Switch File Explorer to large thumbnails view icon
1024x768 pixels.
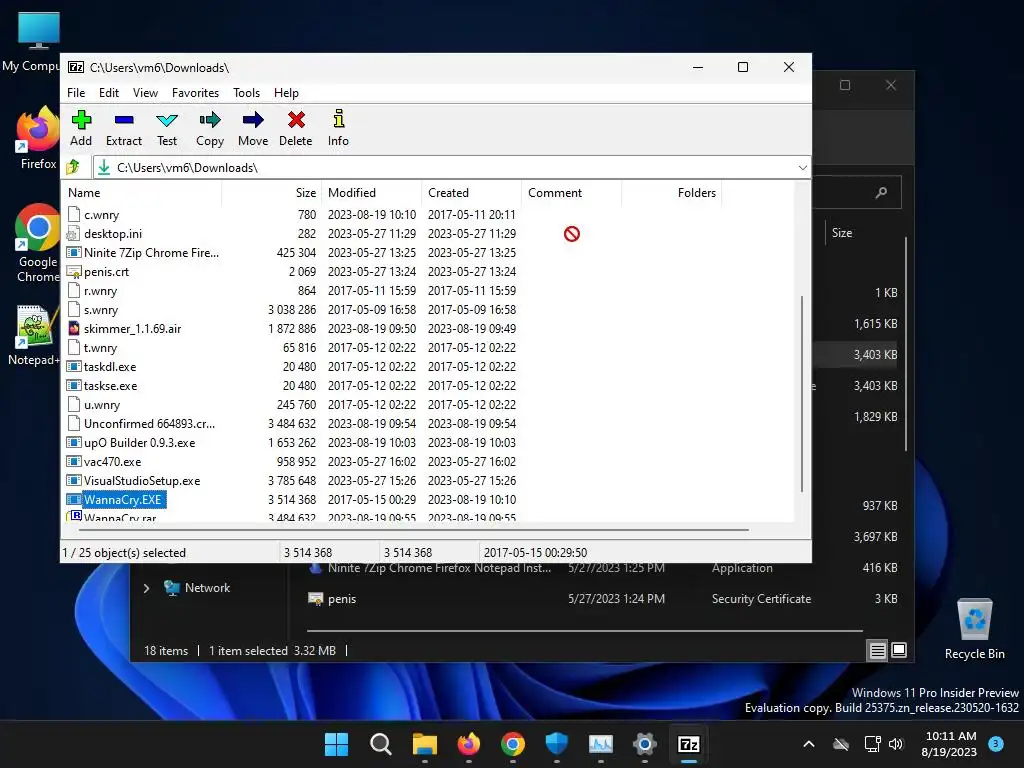[x=899, y=650]
